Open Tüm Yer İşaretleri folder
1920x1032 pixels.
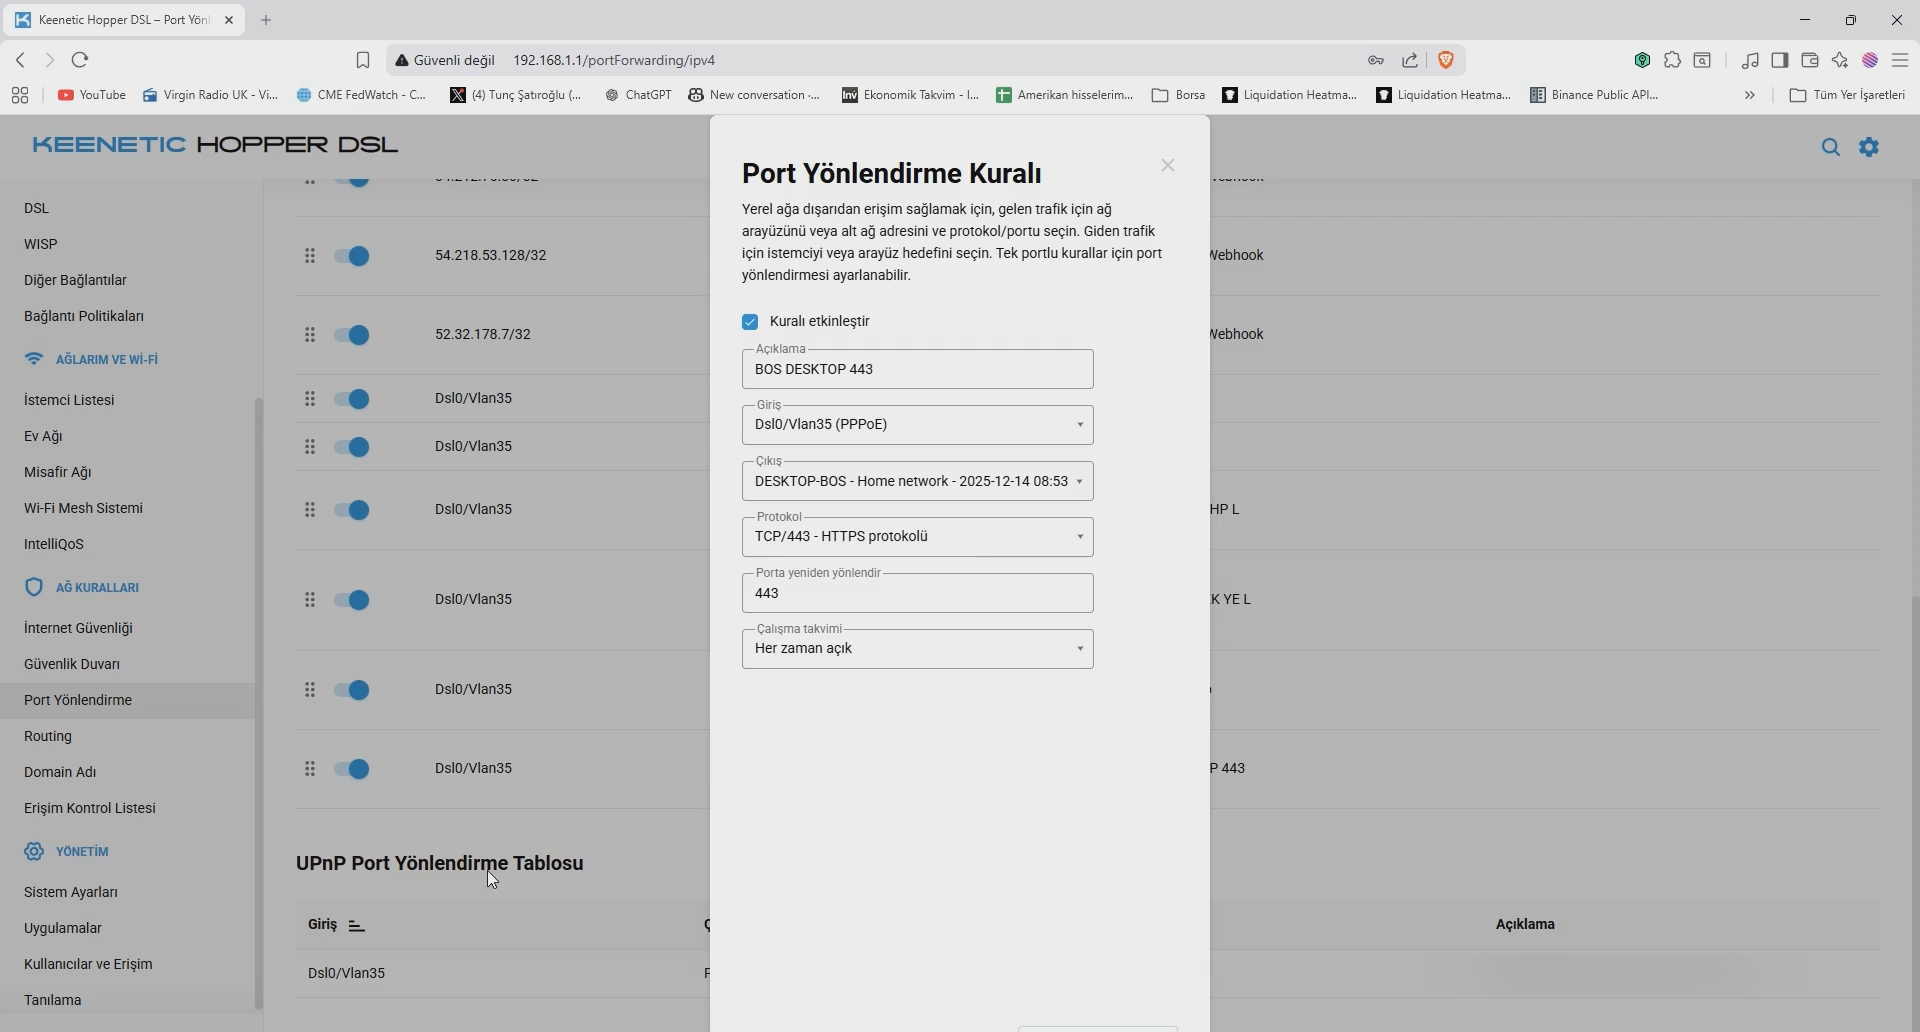coord(1847,95)
